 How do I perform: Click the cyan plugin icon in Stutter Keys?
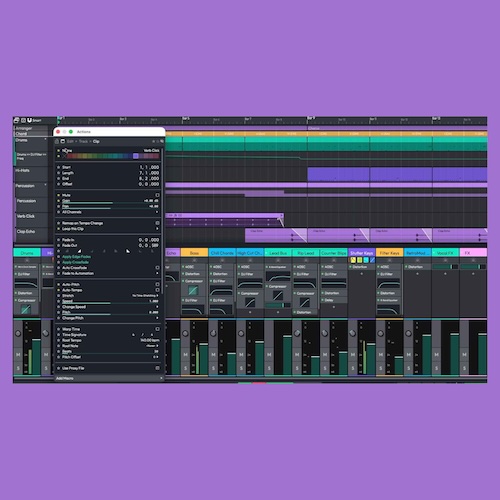coord(366,260)
